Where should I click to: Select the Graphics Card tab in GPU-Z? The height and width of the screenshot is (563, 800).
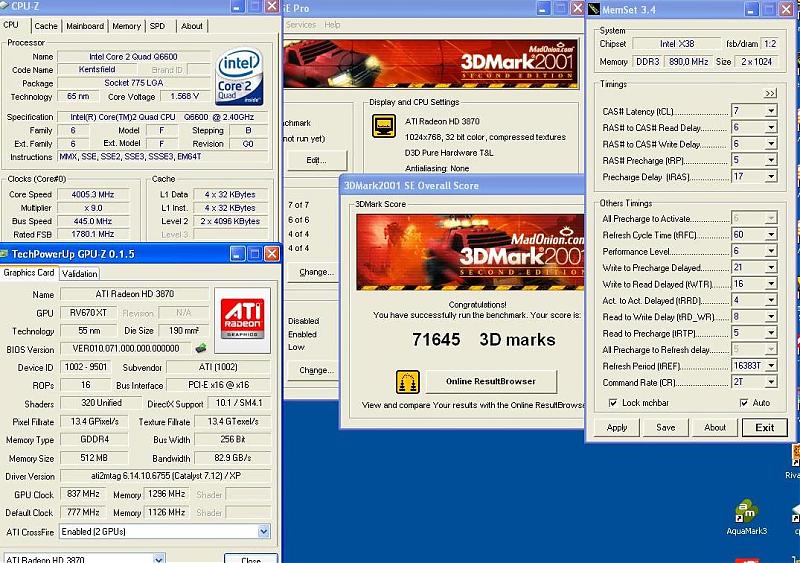tap(29, 273)
